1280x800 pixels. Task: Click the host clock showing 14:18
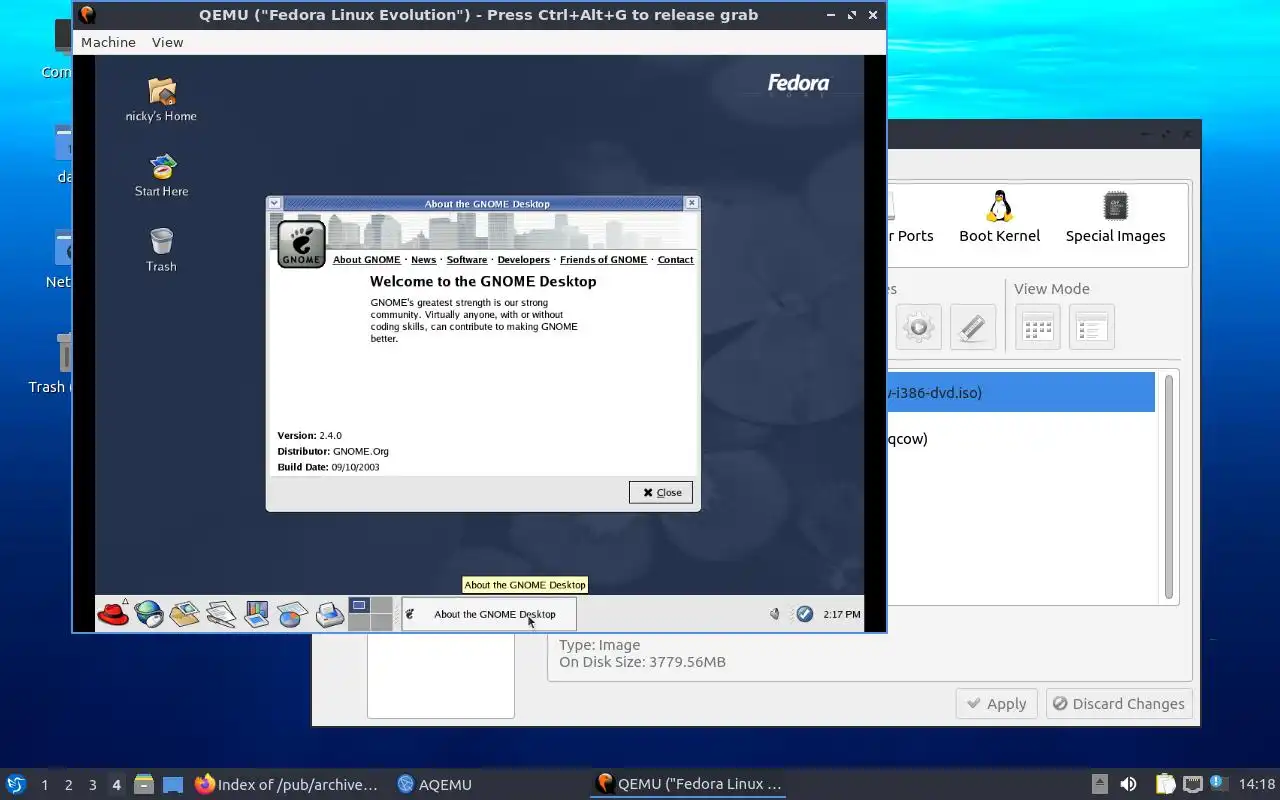[x=1257, y=785]
